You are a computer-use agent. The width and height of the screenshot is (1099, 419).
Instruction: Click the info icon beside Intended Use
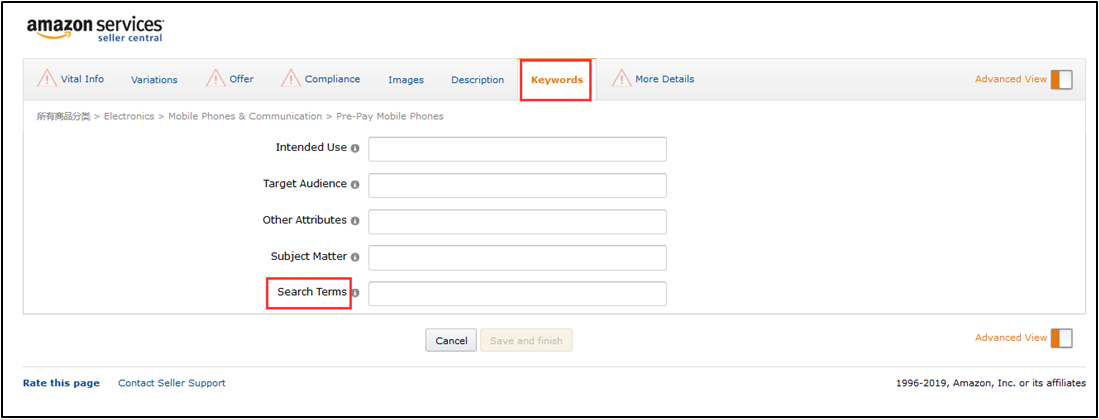click(x=355, y=148)
